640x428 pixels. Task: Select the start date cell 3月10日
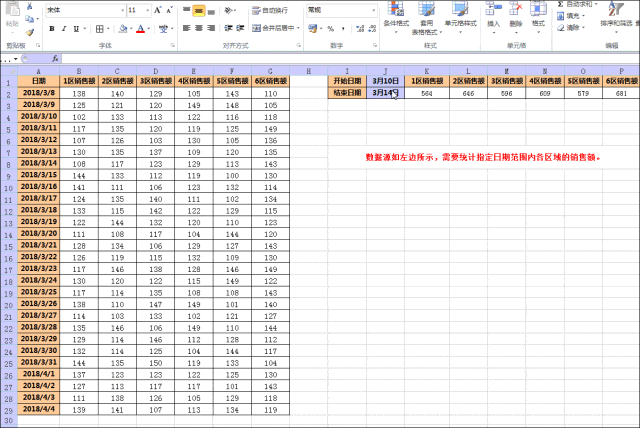pyautogui.click(x=385, y=81)
